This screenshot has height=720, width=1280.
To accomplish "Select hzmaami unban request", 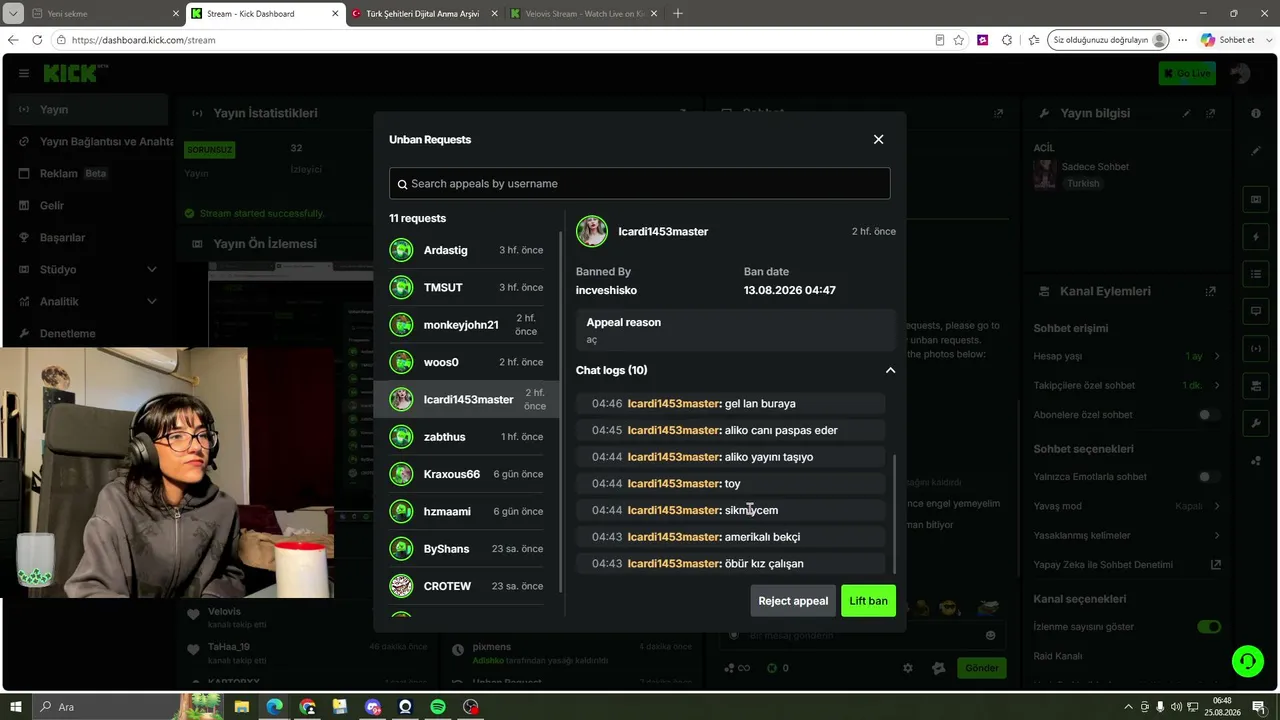I will click(x=468, y=511).
